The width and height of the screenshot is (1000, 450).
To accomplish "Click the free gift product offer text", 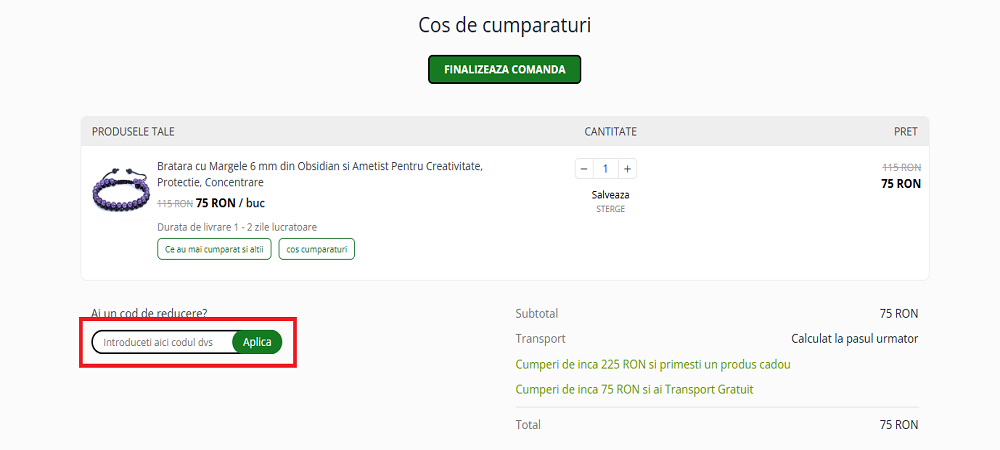I will (x=653, y=364).
